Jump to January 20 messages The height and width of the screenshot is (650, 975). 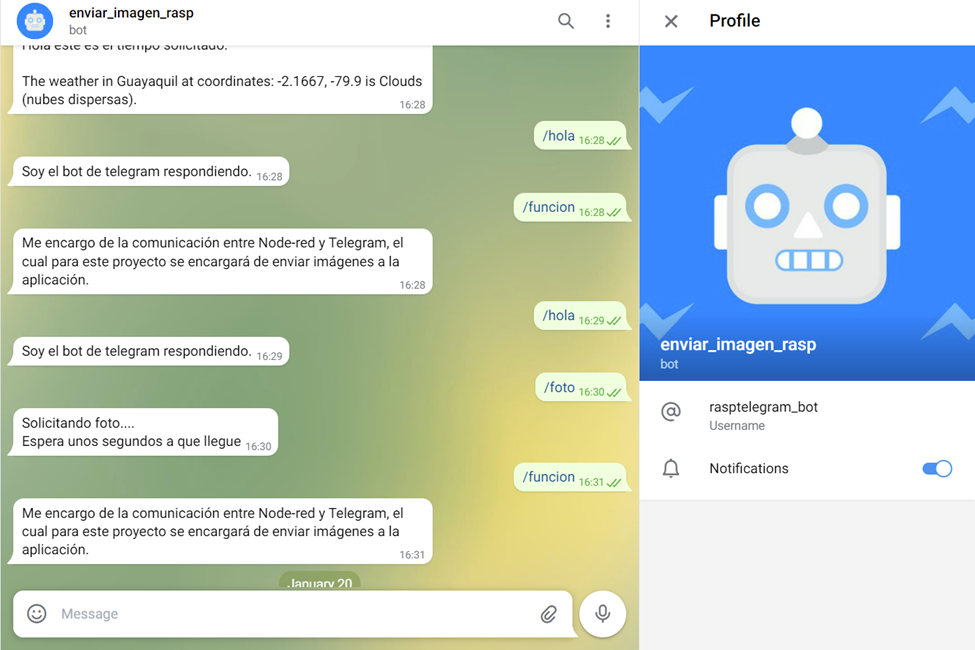click(x=319, y=583)
